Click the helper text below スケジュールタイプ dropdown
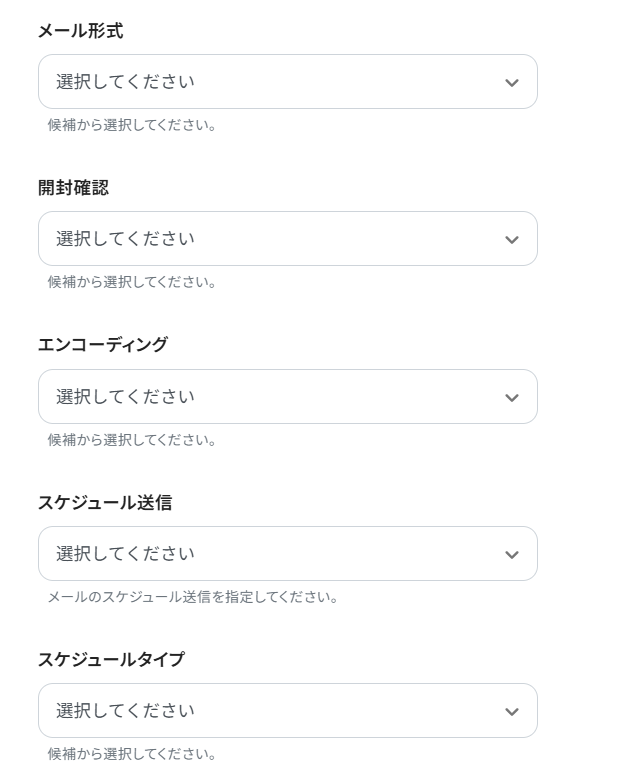The height and width of the screenshot is (780, 620). click(x=132, y=754)
